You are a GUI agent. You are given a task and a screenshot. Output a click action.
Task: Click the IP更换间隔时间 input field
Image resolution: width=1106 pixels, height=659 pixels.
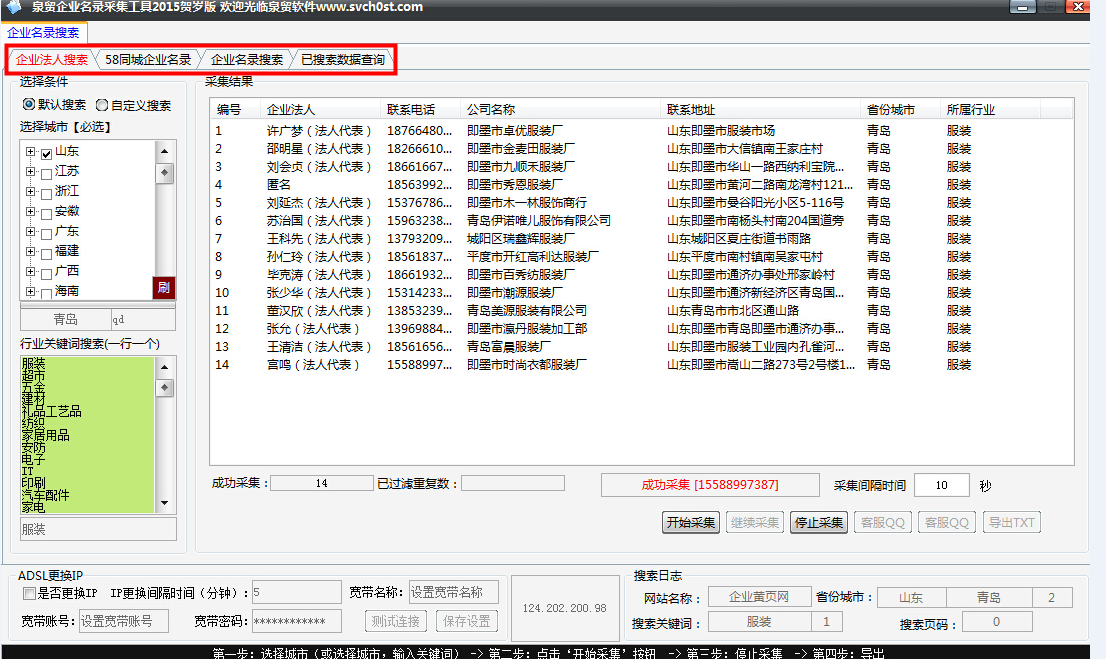tap(296, 593)
